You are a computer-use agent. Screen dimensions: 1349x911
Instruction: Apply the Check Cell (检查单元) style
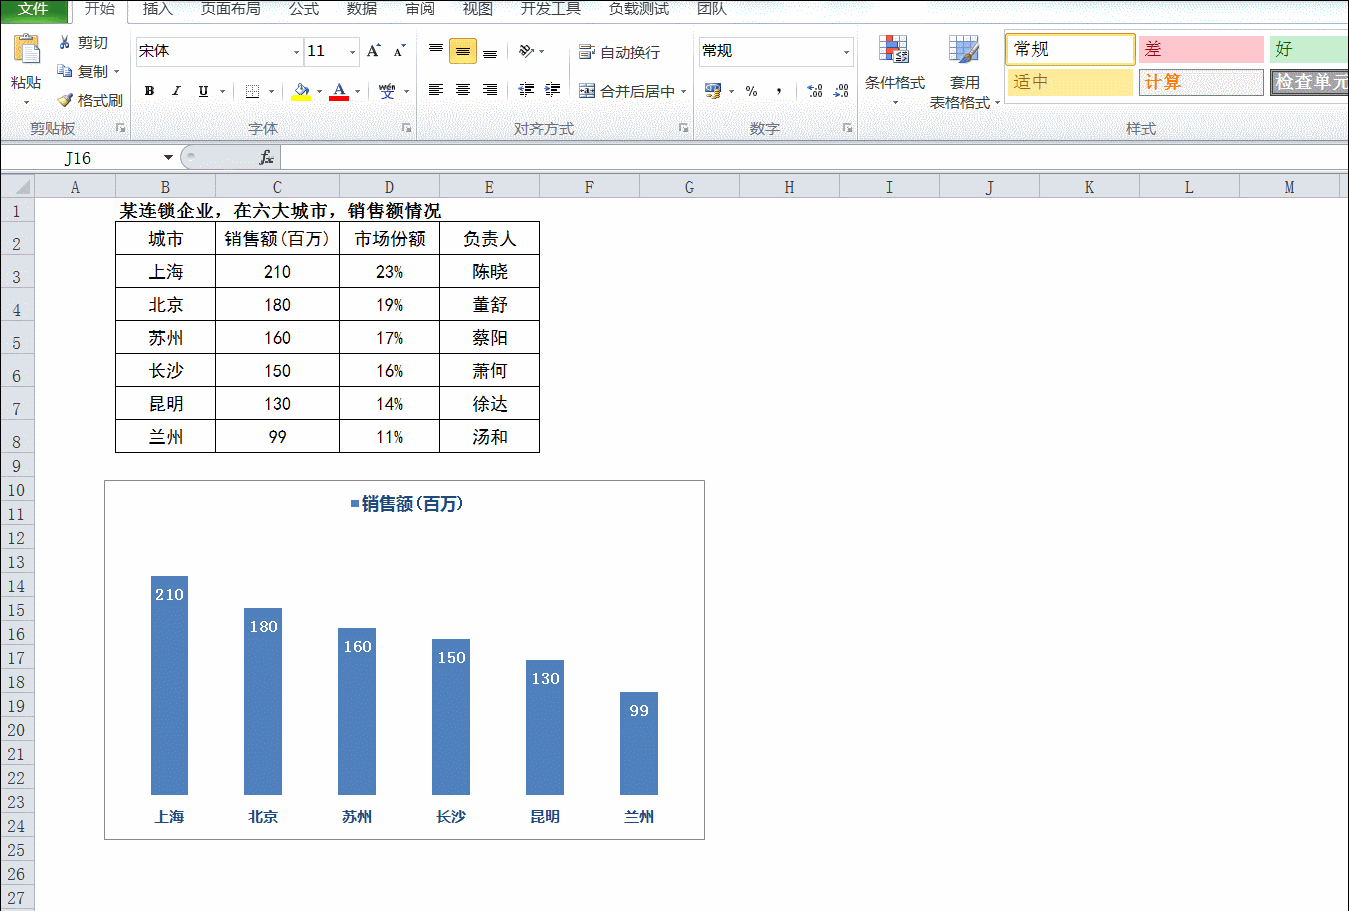[x=1310, y=82]
